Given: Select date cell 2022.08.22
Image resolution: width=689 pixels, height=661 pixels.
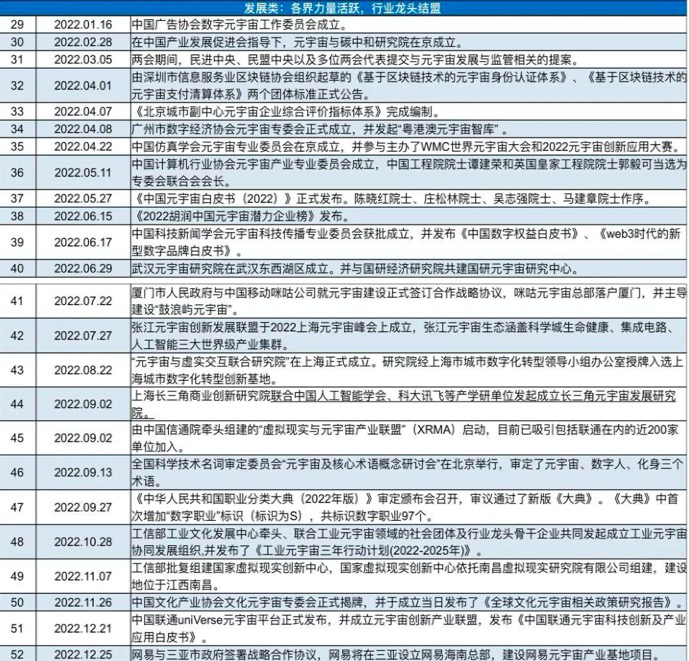Looking at the screenshot, I should (x=83, y=370).
